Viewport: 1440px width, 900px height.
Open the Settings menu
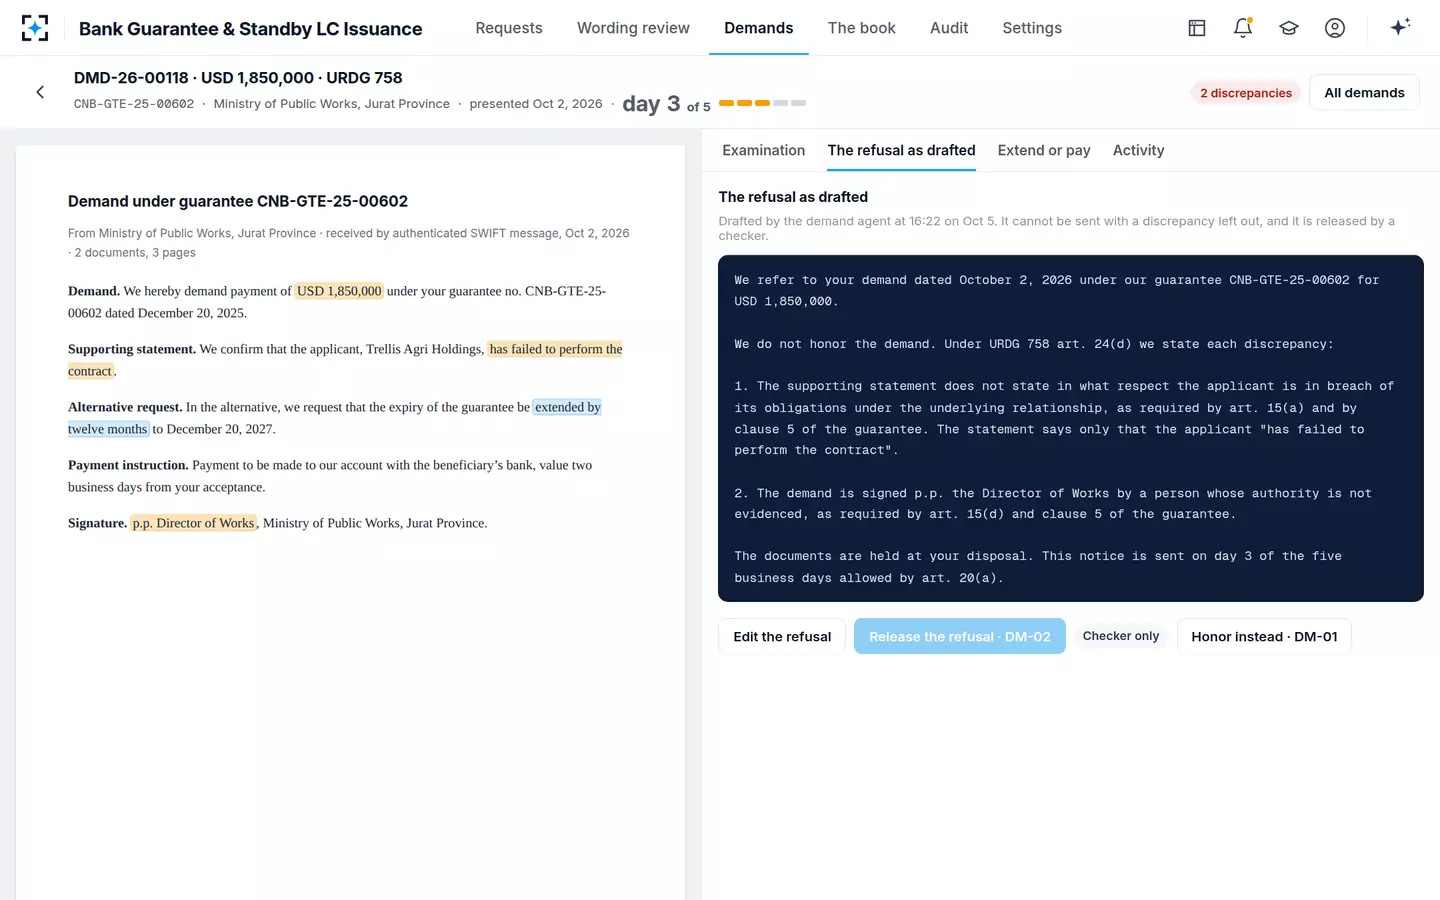point(1032,28)
